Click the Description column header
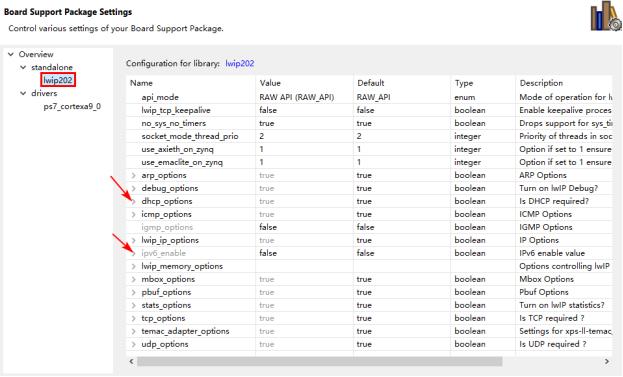The height and width of the screenshot is (377, 623). [x=541, y=83]
